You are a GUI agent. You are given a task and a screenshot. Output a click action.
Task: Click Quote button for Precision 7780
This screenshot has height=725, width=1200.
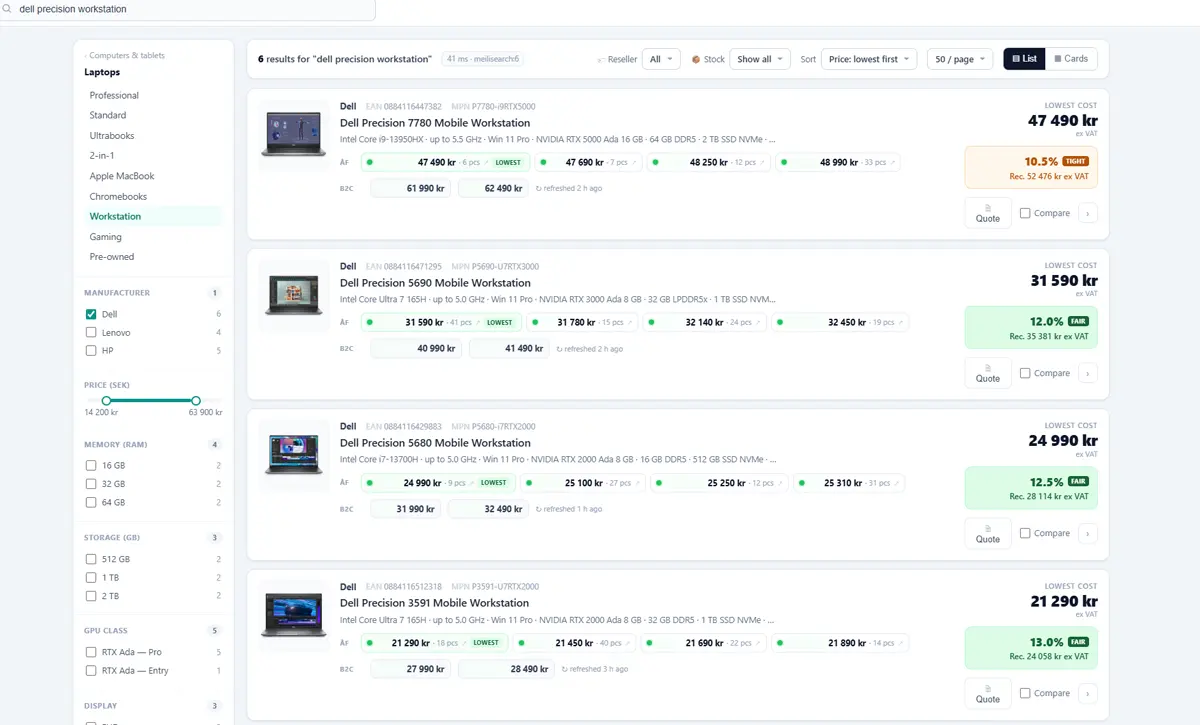pos(988,213)
